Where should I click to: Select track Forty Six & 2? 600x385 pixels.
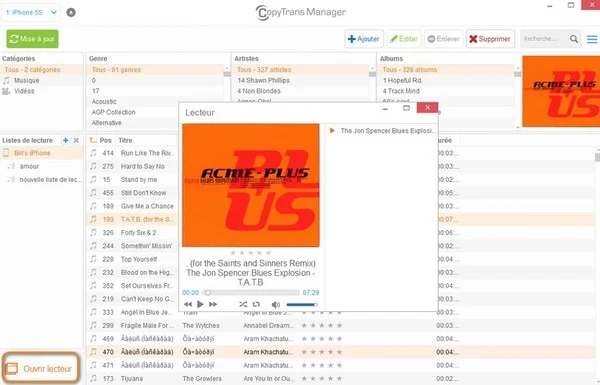coord(138,233)
